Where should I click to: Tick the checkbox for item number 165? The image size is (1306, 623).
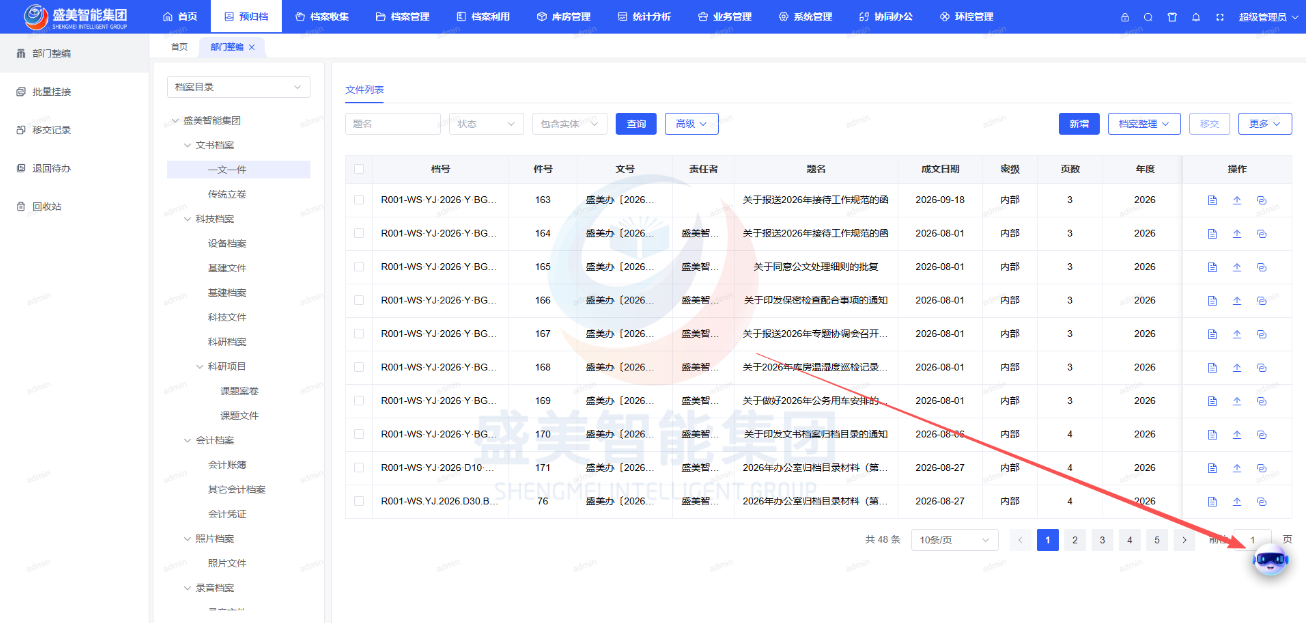[x=359, y=267]
